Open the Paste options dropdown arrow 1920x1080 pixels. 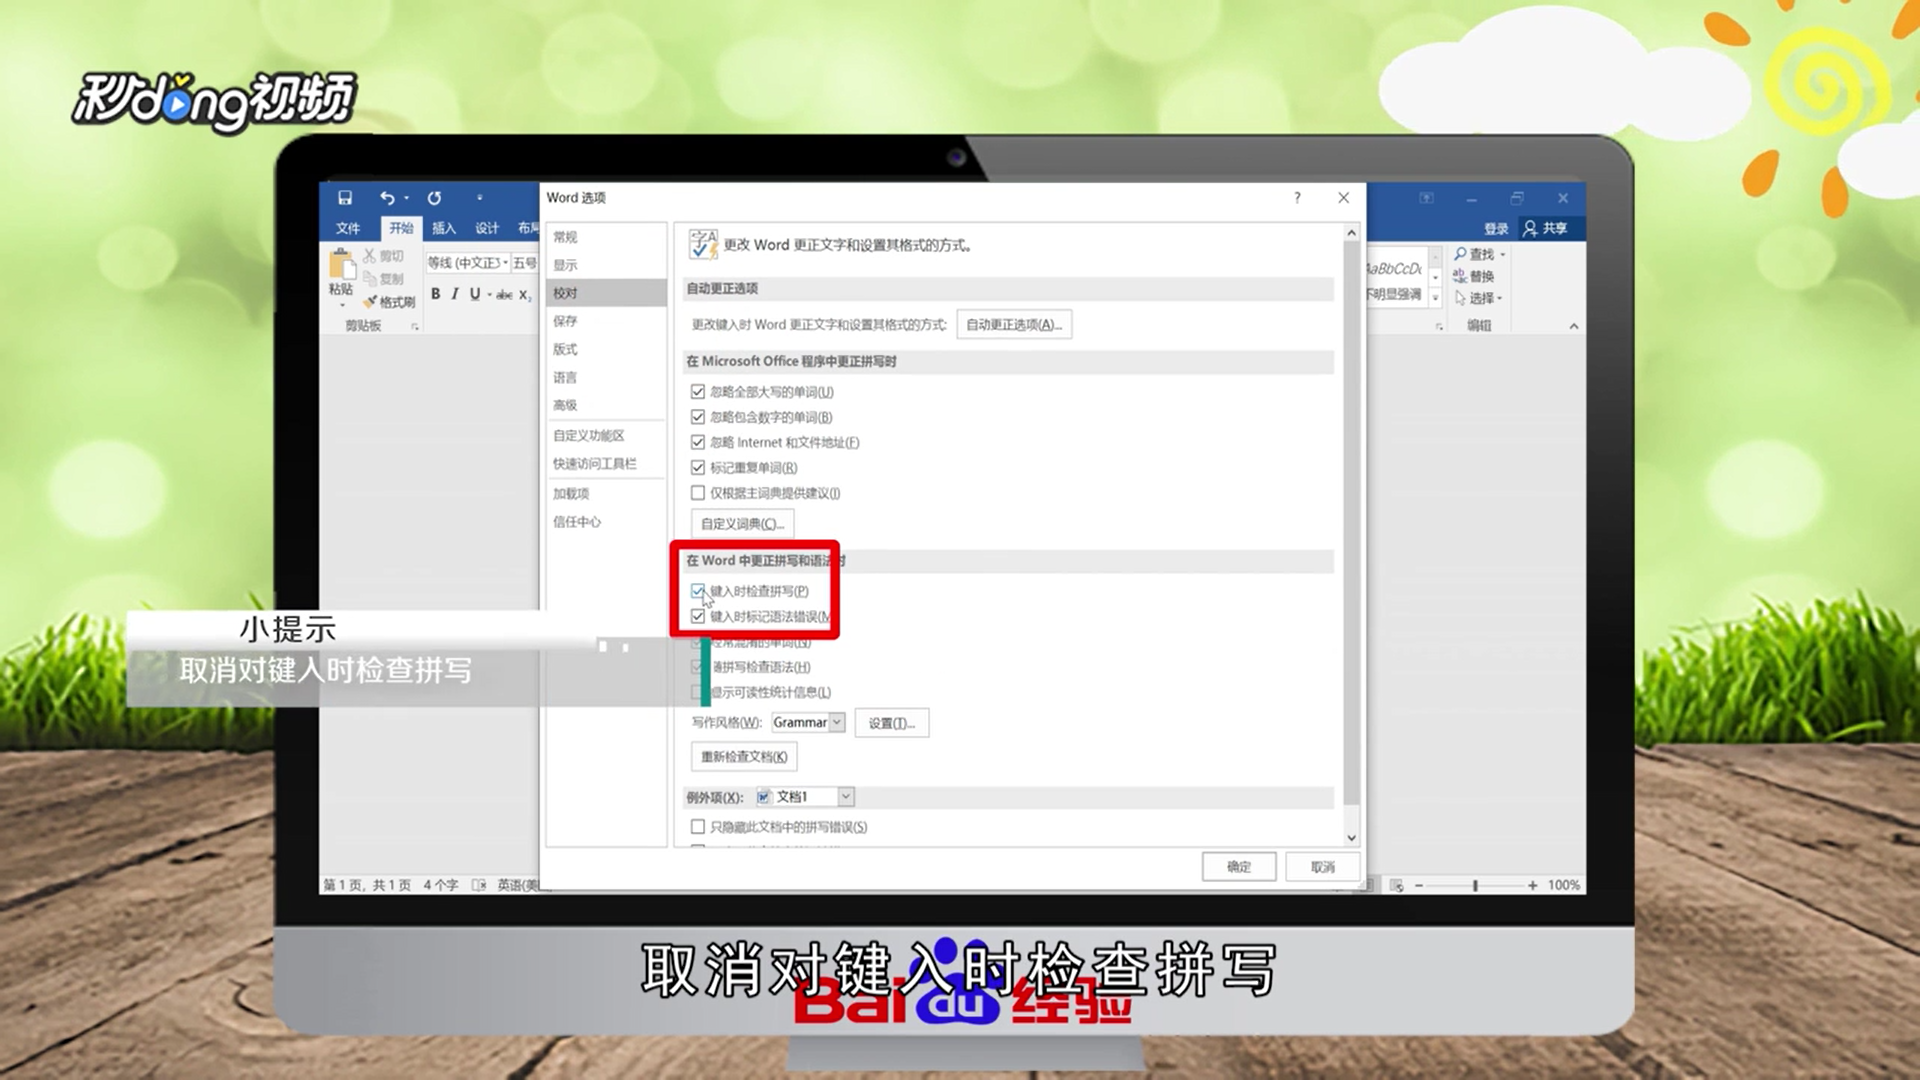(x=341, y=304)
